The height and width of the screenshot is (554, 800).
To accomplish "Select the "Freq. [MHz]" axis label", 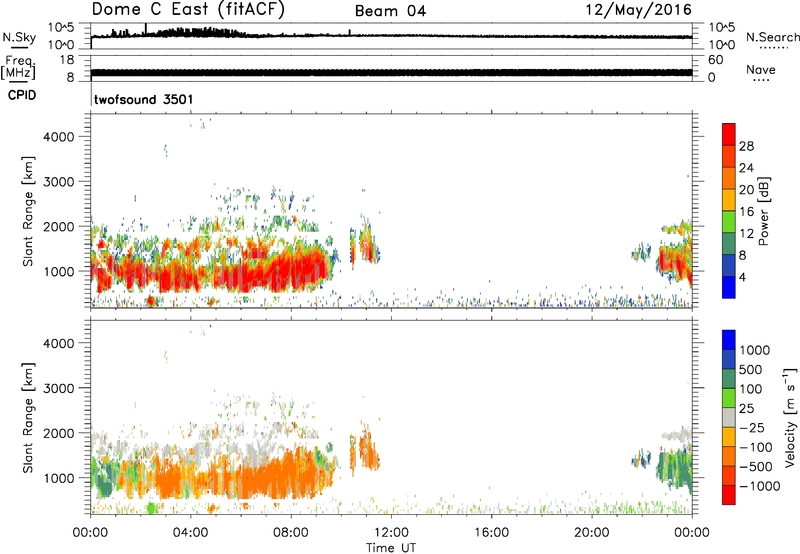I will tap(18, 68).
